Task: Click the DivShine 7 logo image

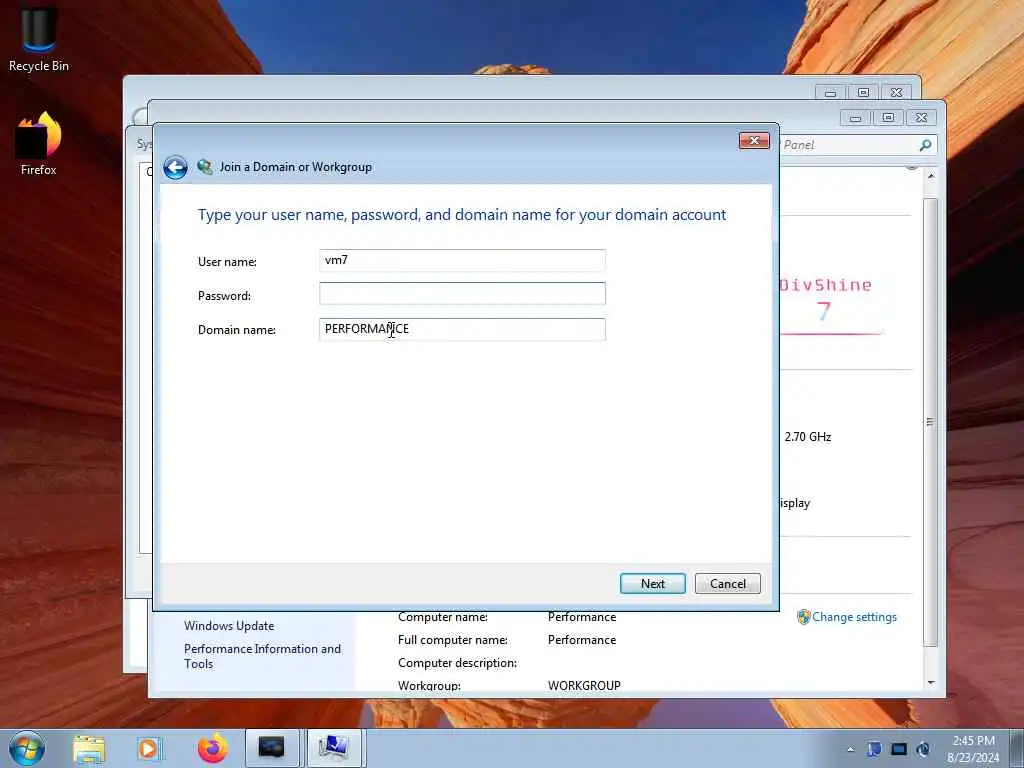Action: pos(831,306)
